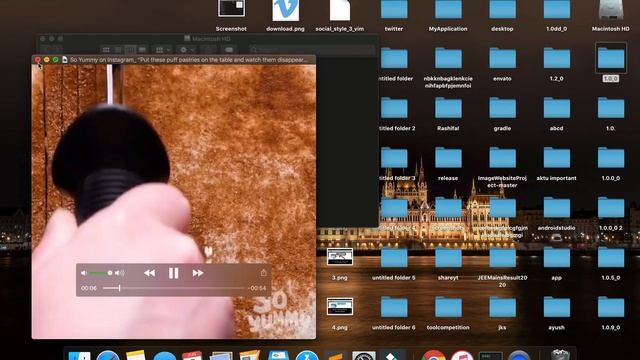Adjust the player volume slider

tap(100, 273)
